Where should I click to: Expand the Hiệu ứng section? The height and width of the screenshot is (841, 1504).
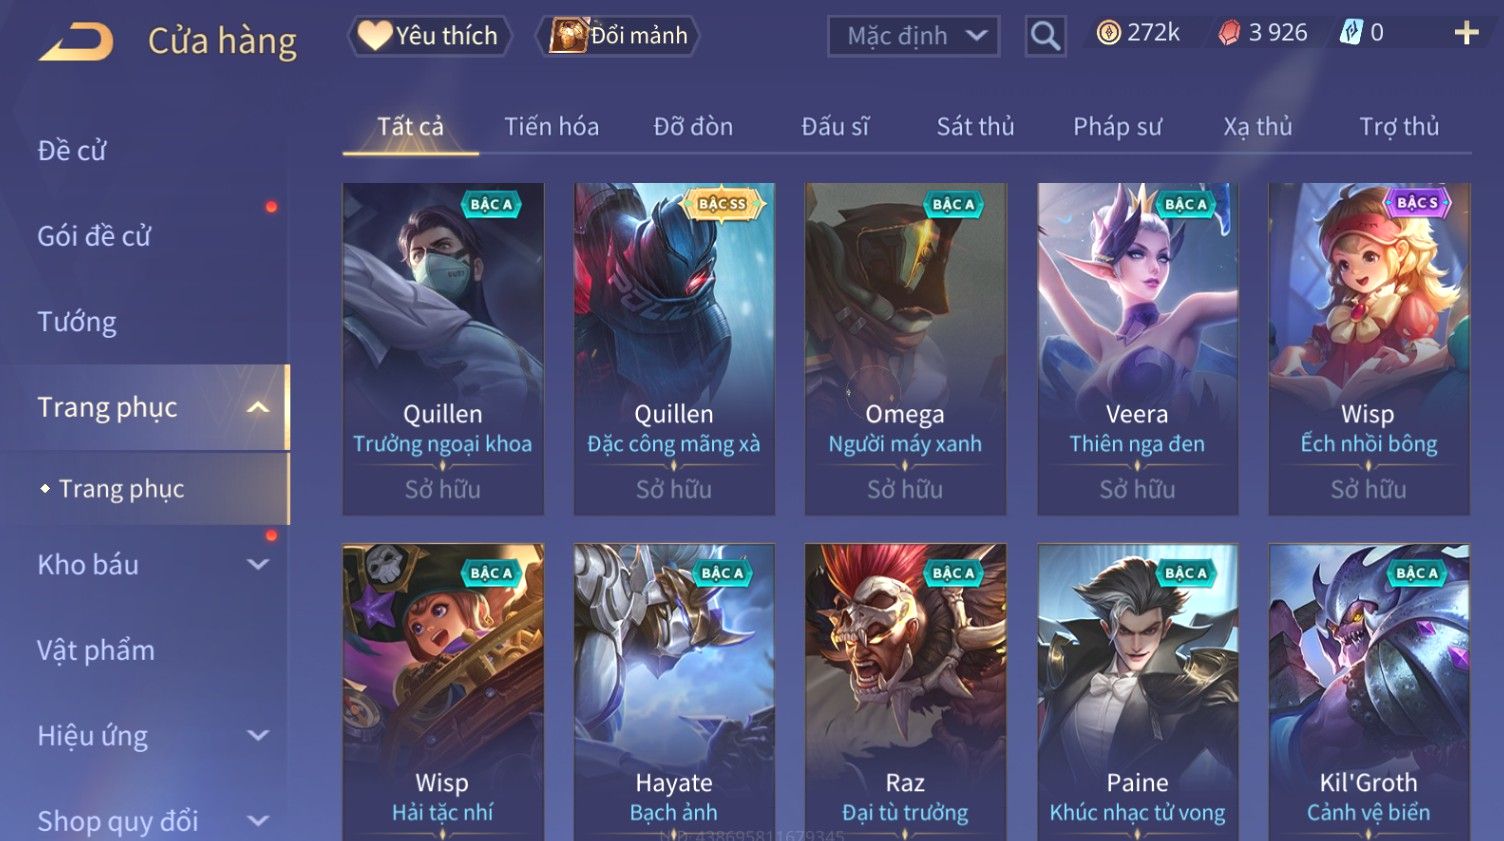(258, 735)
